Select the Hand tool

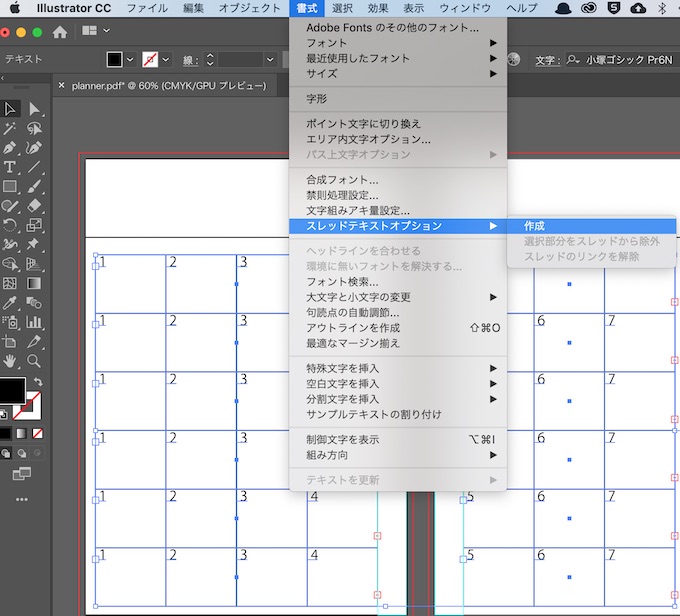[10, 361]
